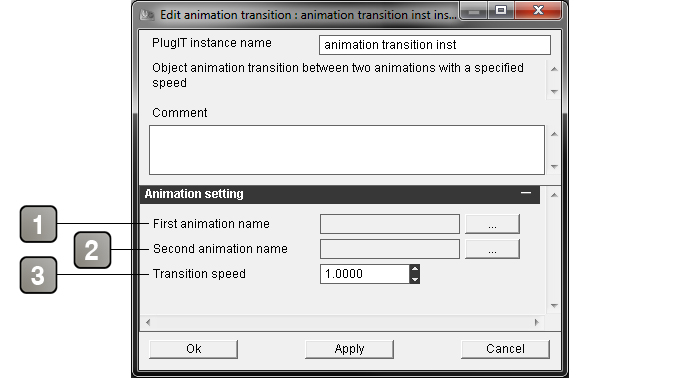700x378 pixels.
Task: Click the Comment box's scroll-down arrow
Action: click(x=554, y=167)
